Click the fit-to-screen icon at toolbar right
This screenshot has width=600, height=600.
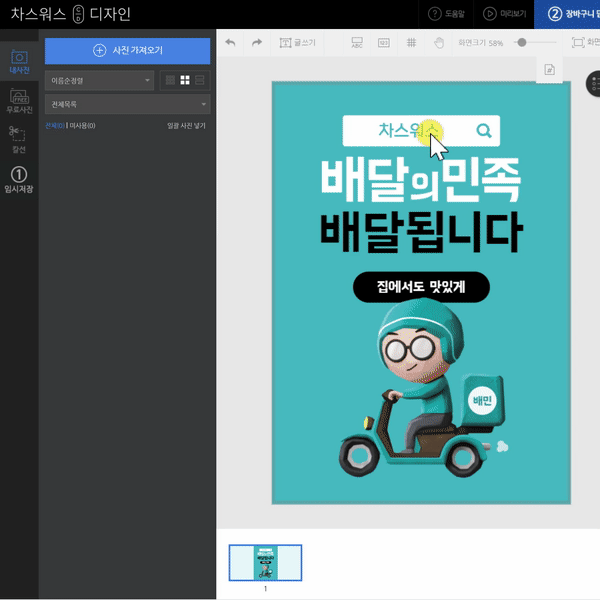[578, 42]
